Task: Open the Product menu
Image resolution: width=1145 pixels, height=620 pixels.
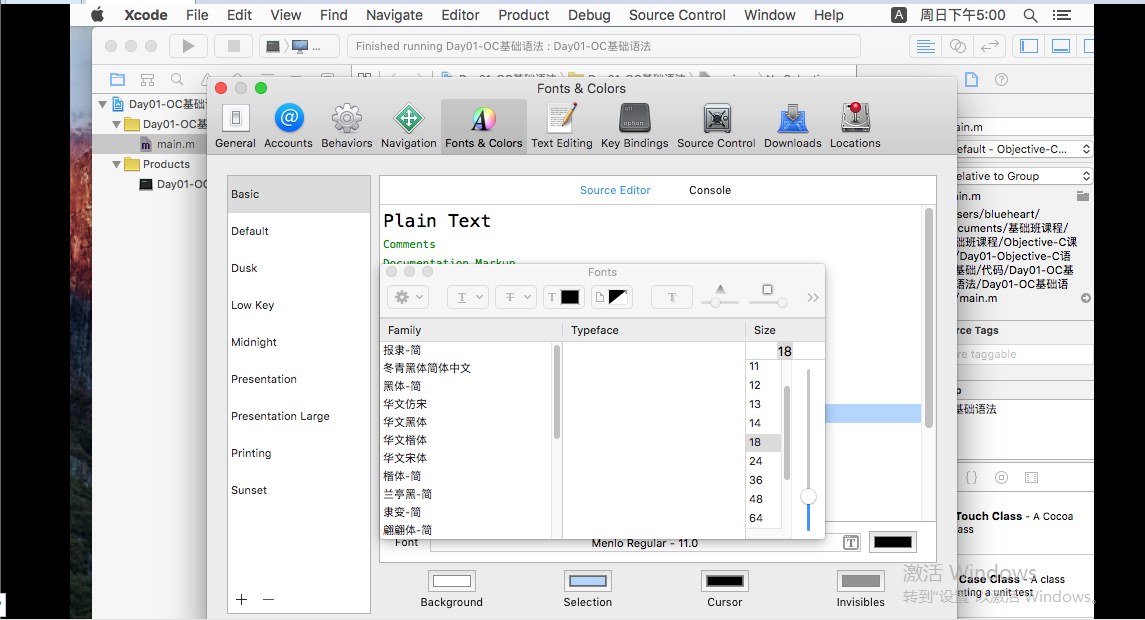Action: click(x=524, y=15)
